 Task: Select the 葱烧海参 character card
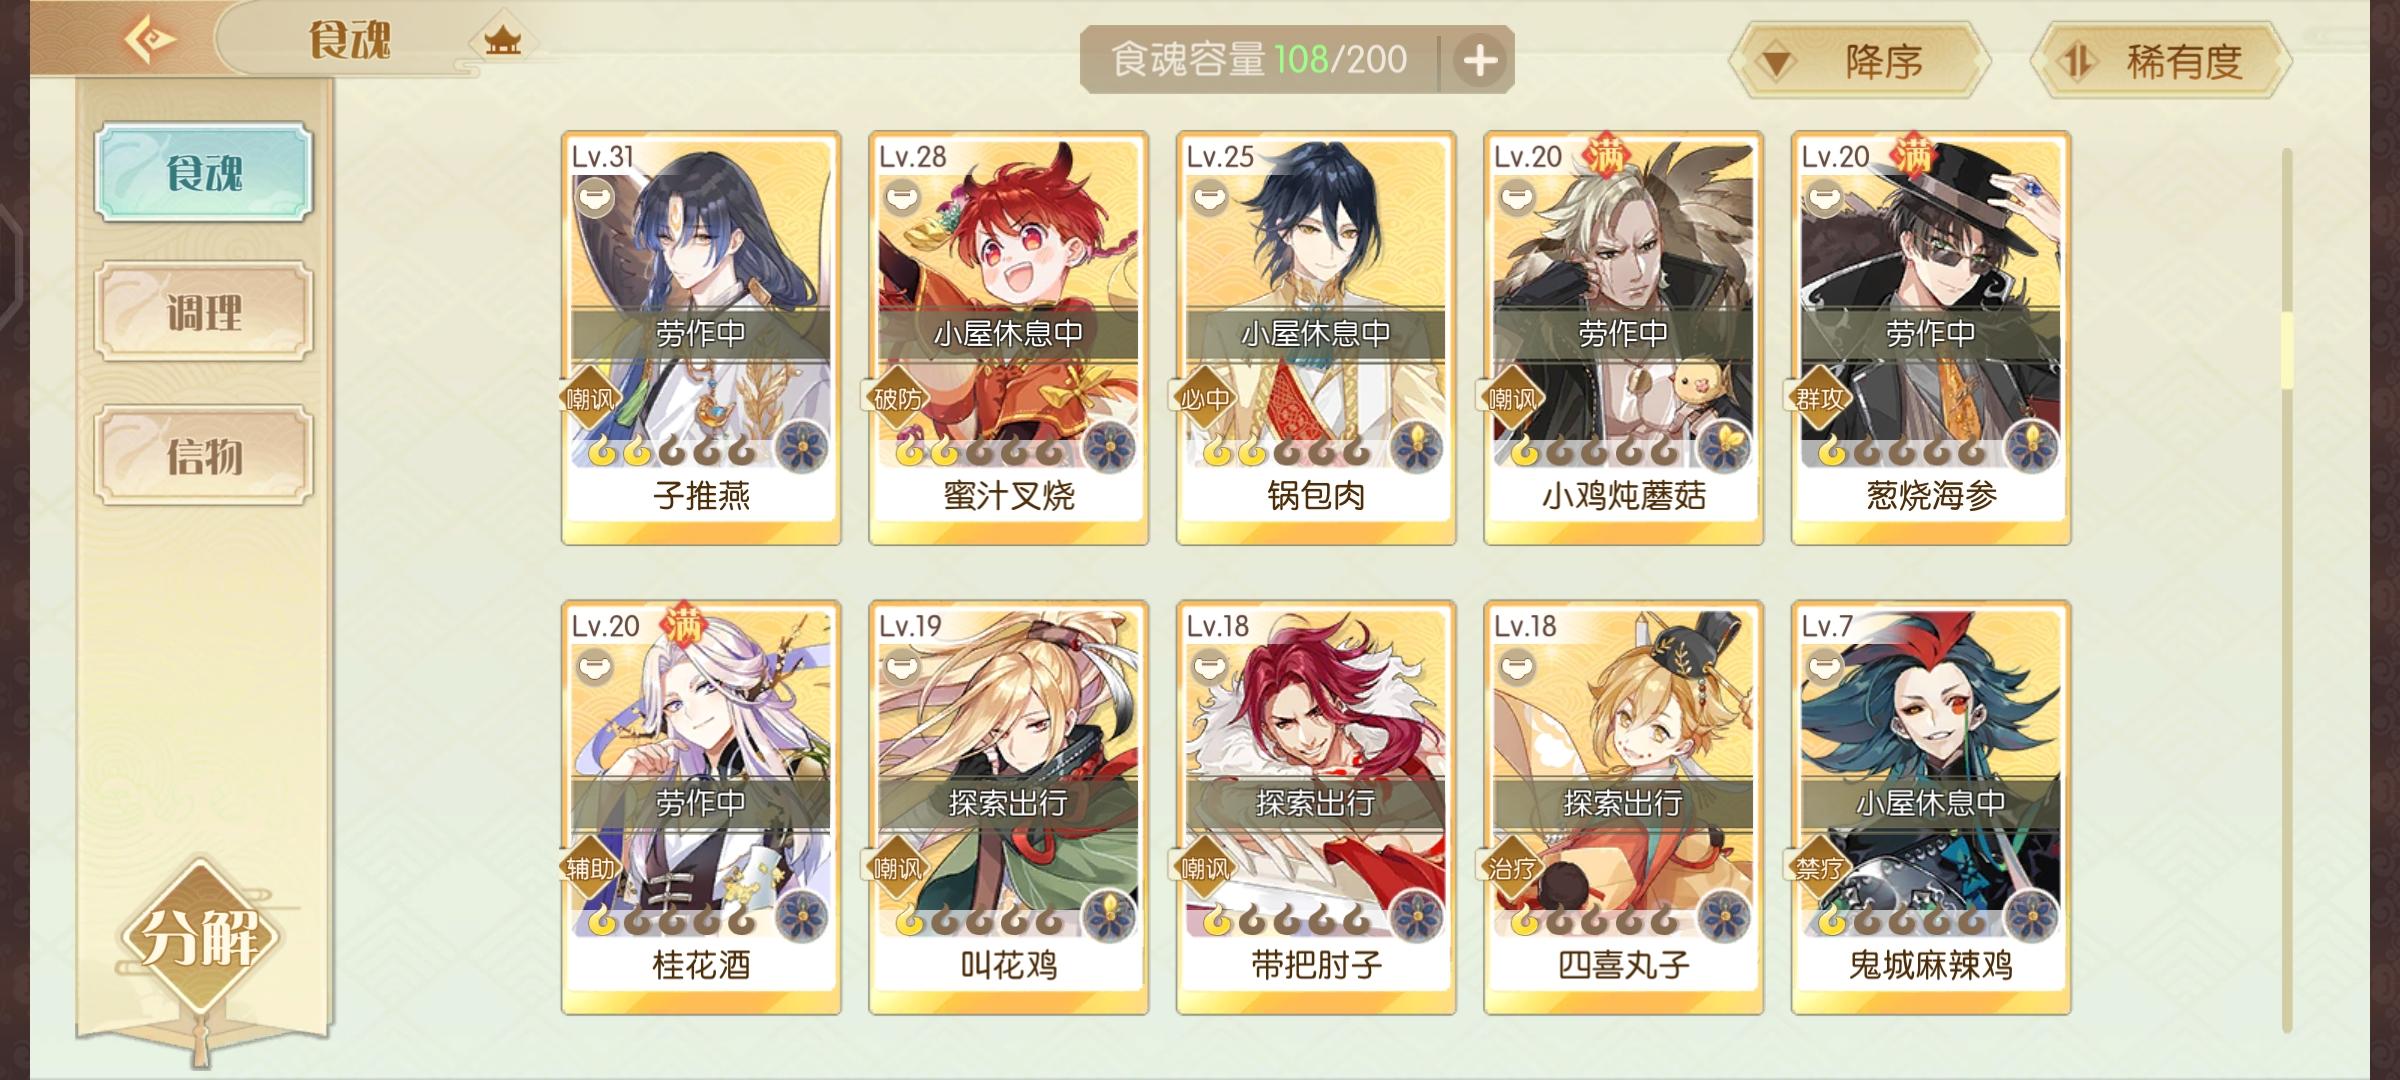(1930, 338)
